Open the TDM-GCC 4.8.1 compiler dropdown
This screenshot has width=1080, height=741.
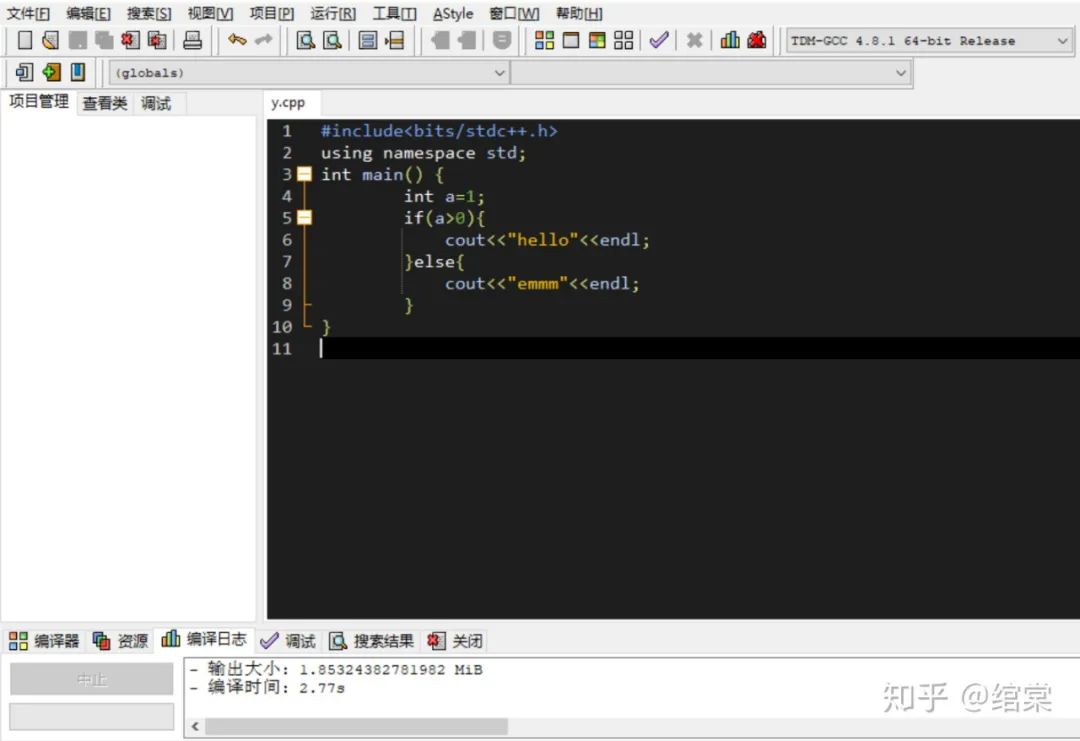(x=928, y=41)
